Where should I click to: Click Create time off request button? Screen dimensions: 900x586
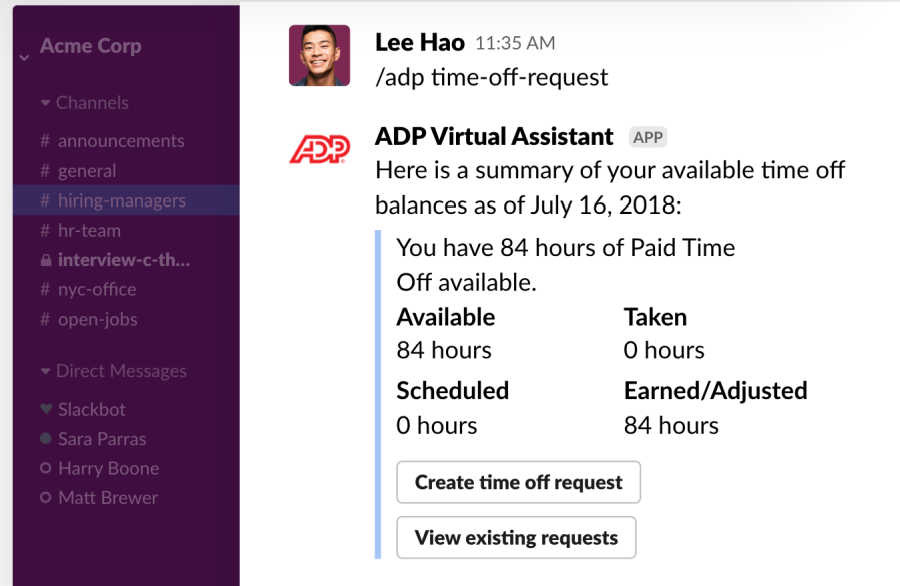click(x=518, y=482)
